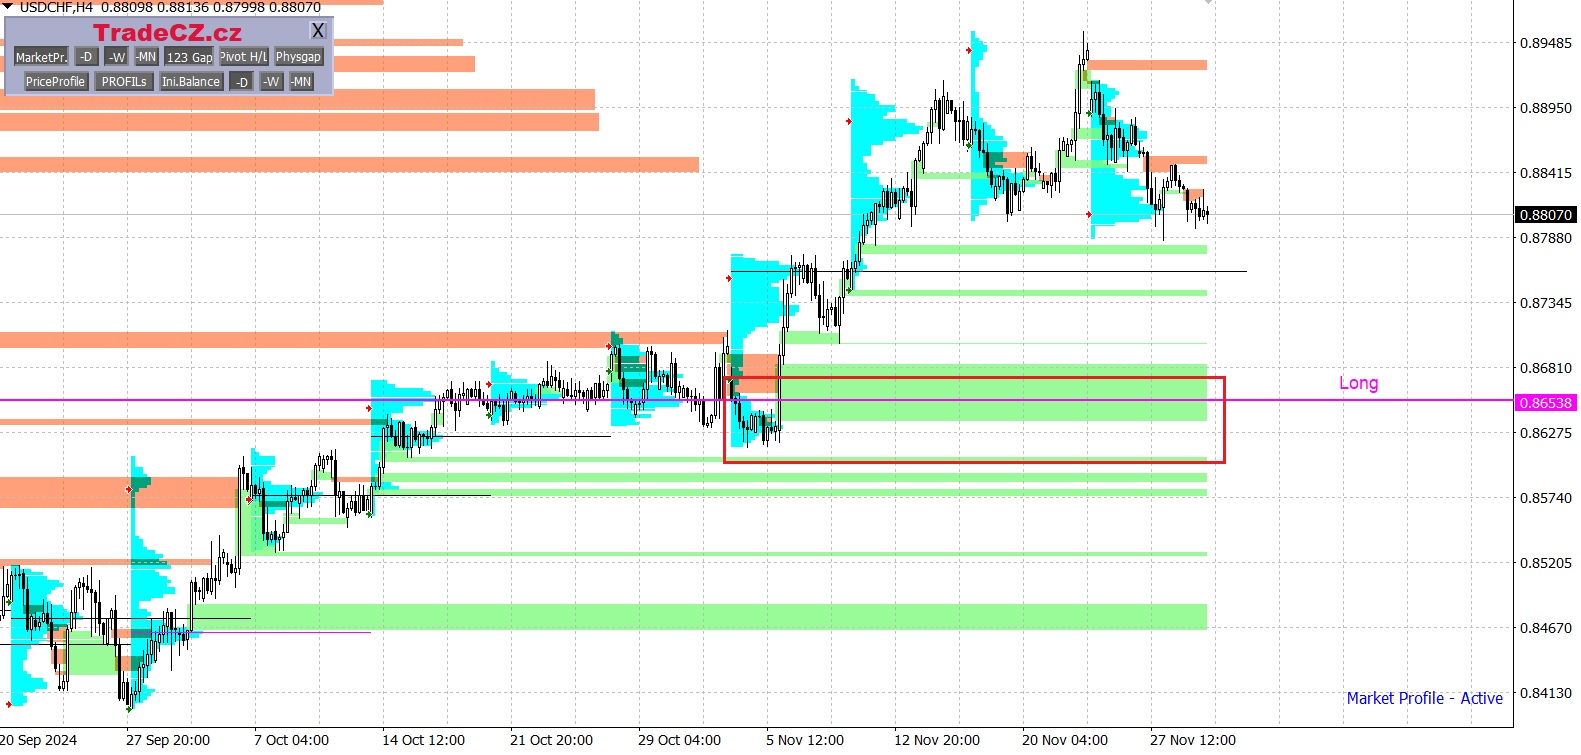Click the 27 Sep 20:00 time label
This screenshot has height=755, width=1581.
[168, 740]
